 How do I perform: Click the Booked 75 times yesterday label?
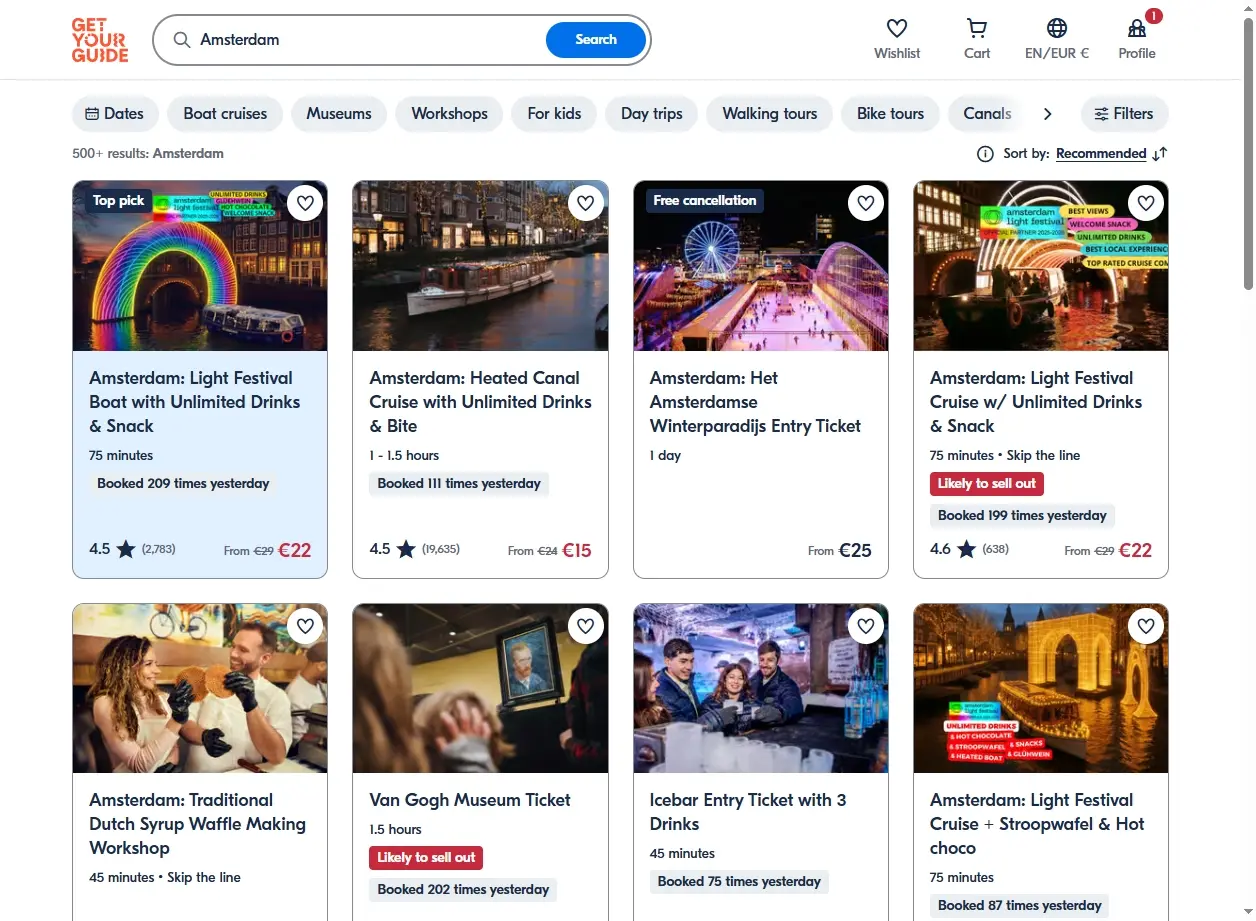click(x=739, y=882)
